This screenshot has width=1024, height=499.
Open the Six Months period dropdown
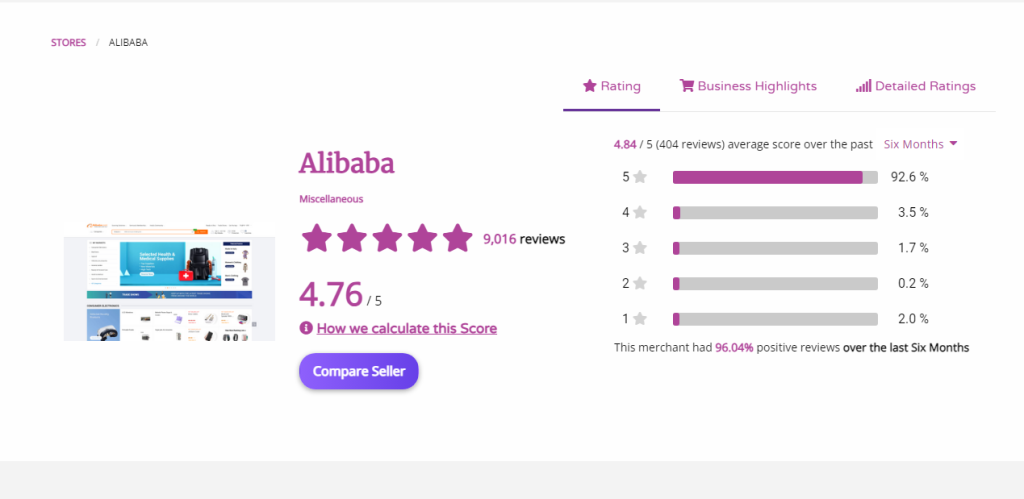pyautogui.click(x=920, y=144)
